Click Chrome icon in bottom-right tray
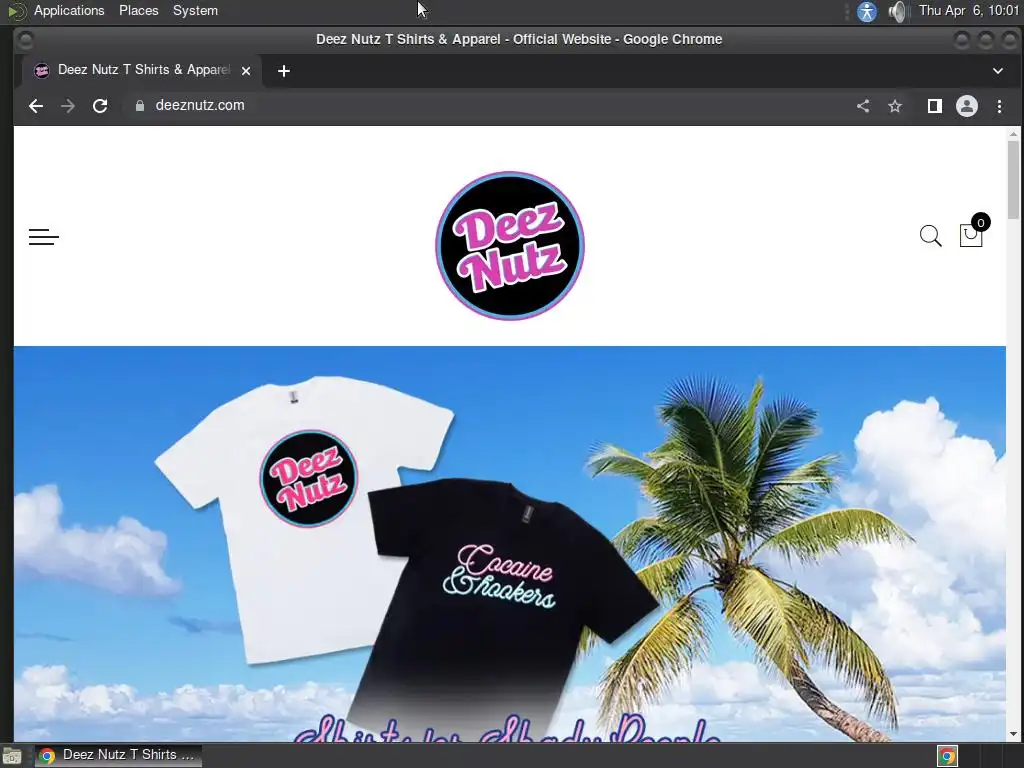 (x=947, y=756)
